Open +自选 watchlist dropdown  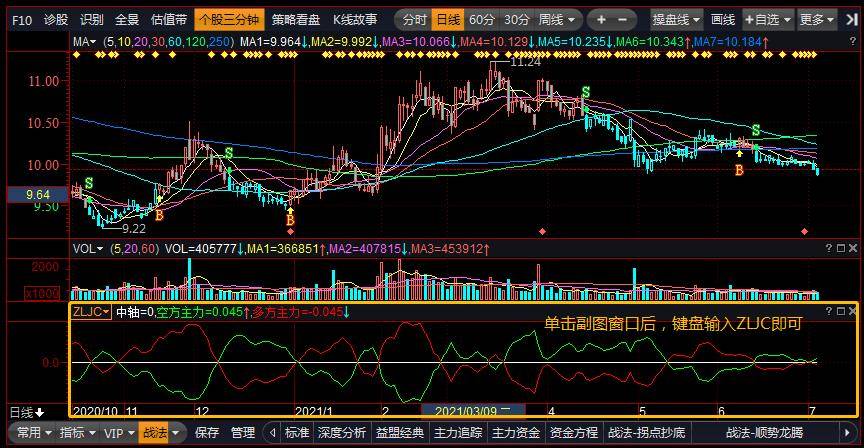(x=768, y=20)
